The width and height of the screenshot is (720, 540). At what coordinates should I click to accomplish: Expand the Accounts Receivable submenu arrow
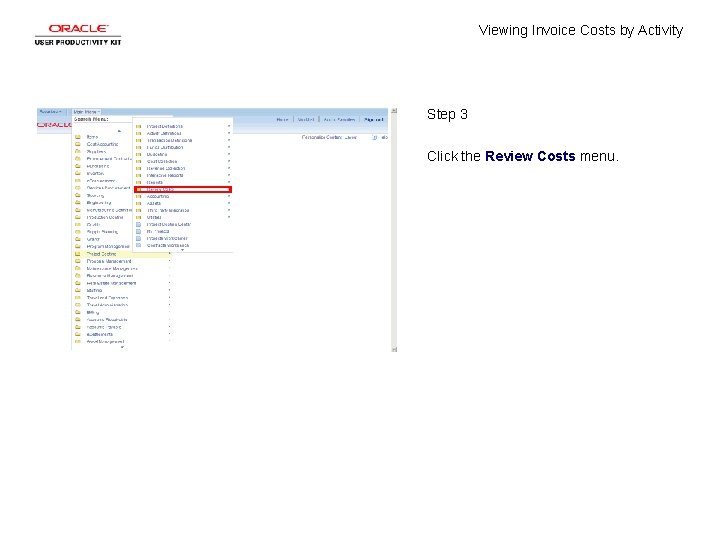pos(169,320)
